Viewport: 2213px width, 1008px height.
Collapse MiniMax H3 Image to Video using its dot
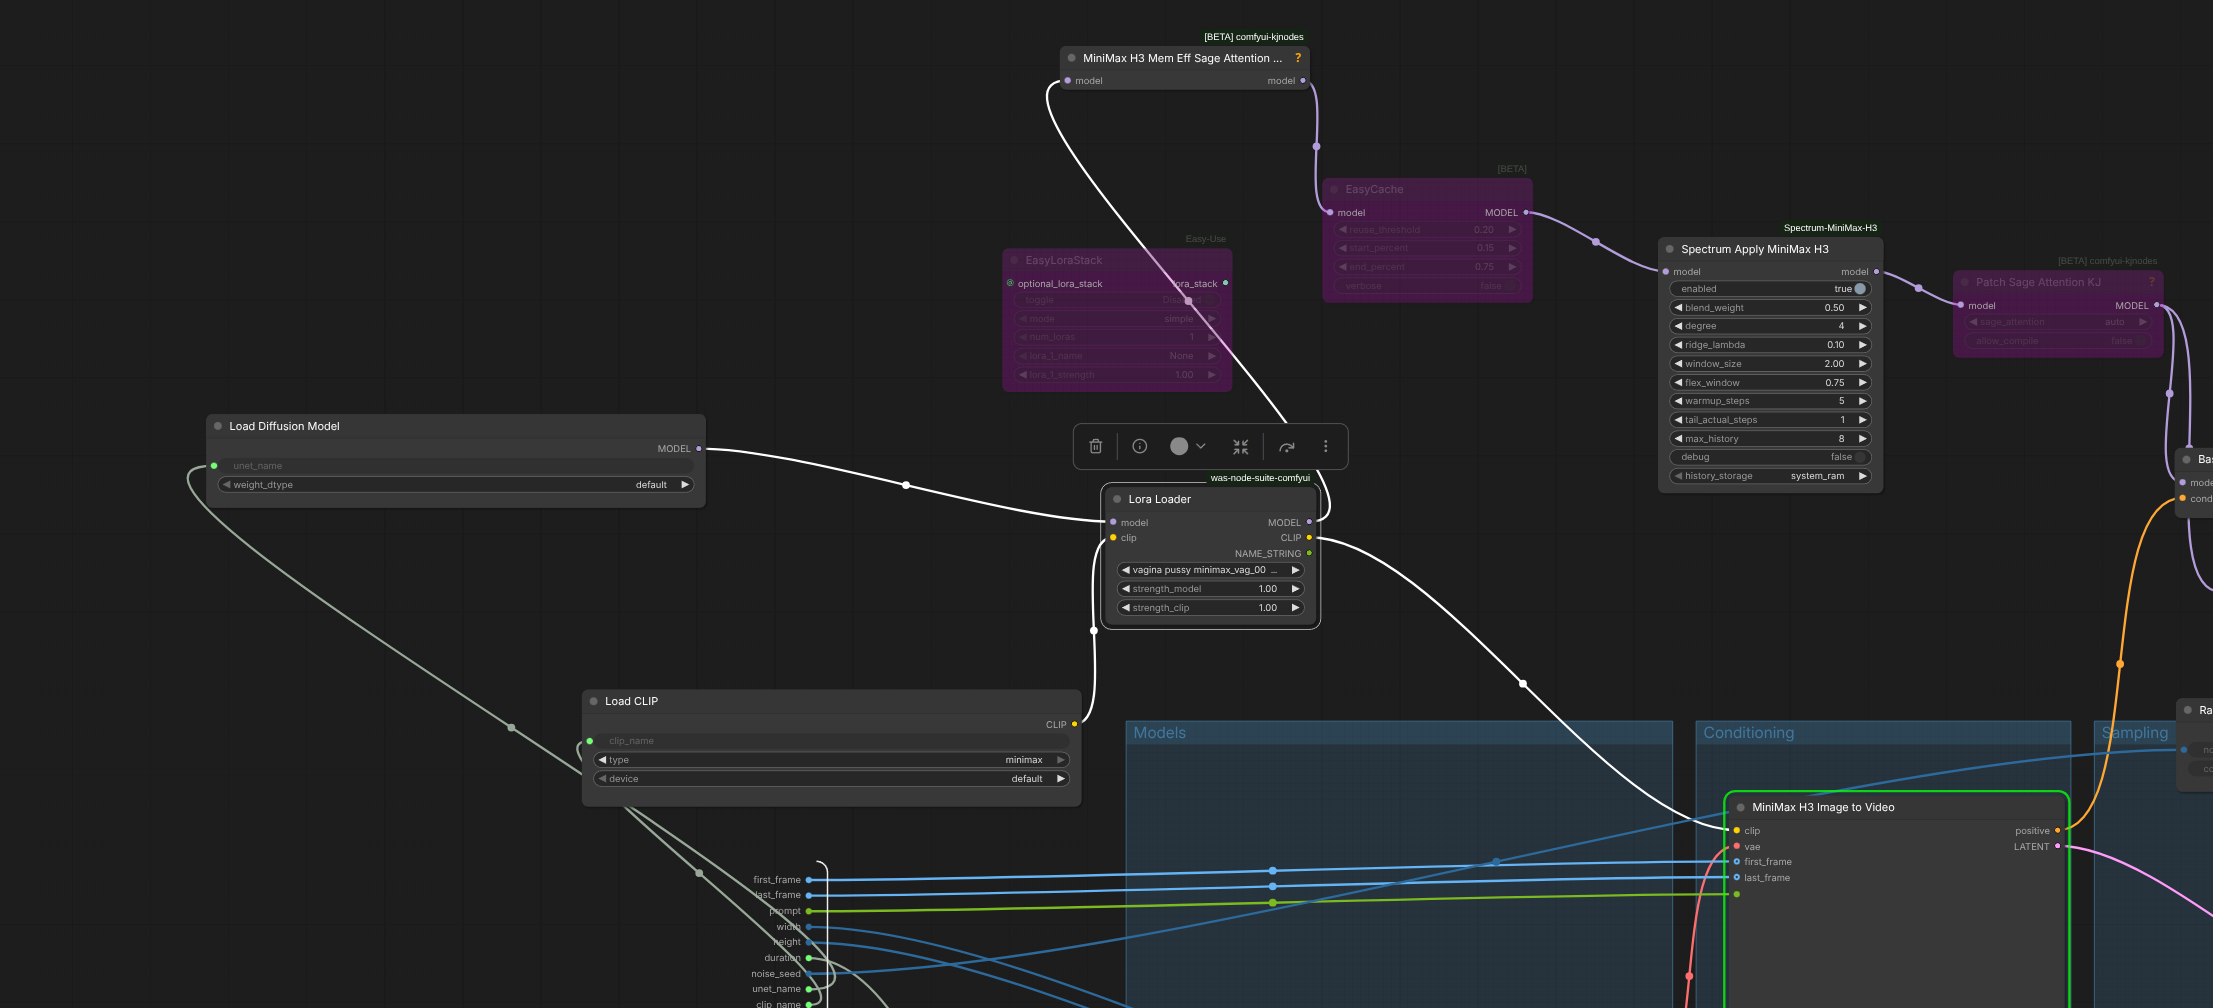pyautogui.click(x=1741, y=807)
